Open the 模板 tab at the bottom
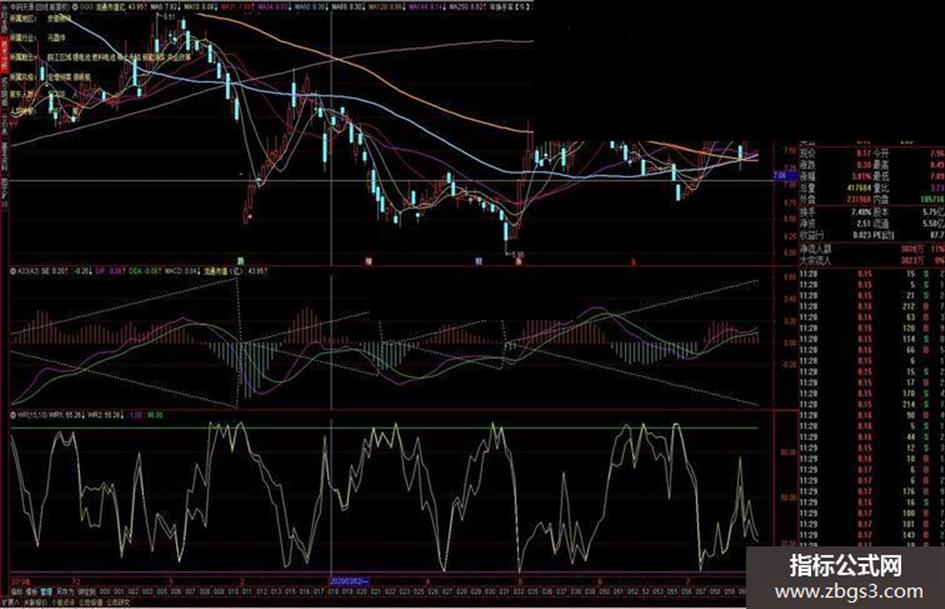The height and width of the screenshot is (609, 945). tap(30, 592)
